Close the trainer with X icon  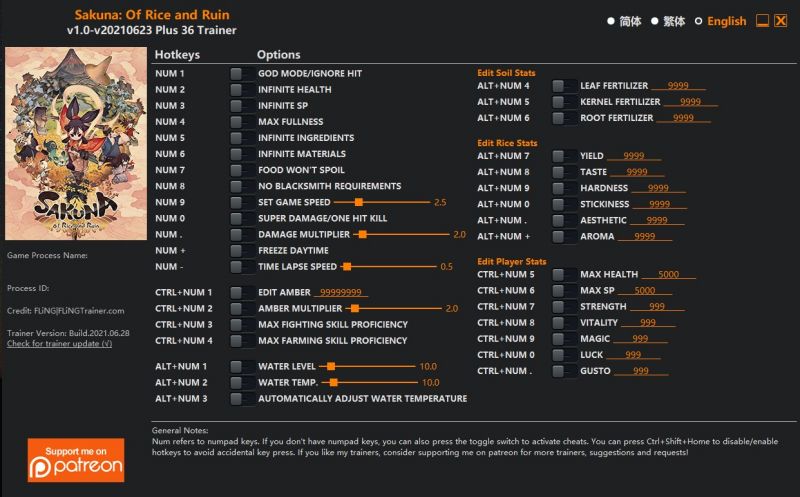(781, 21)
